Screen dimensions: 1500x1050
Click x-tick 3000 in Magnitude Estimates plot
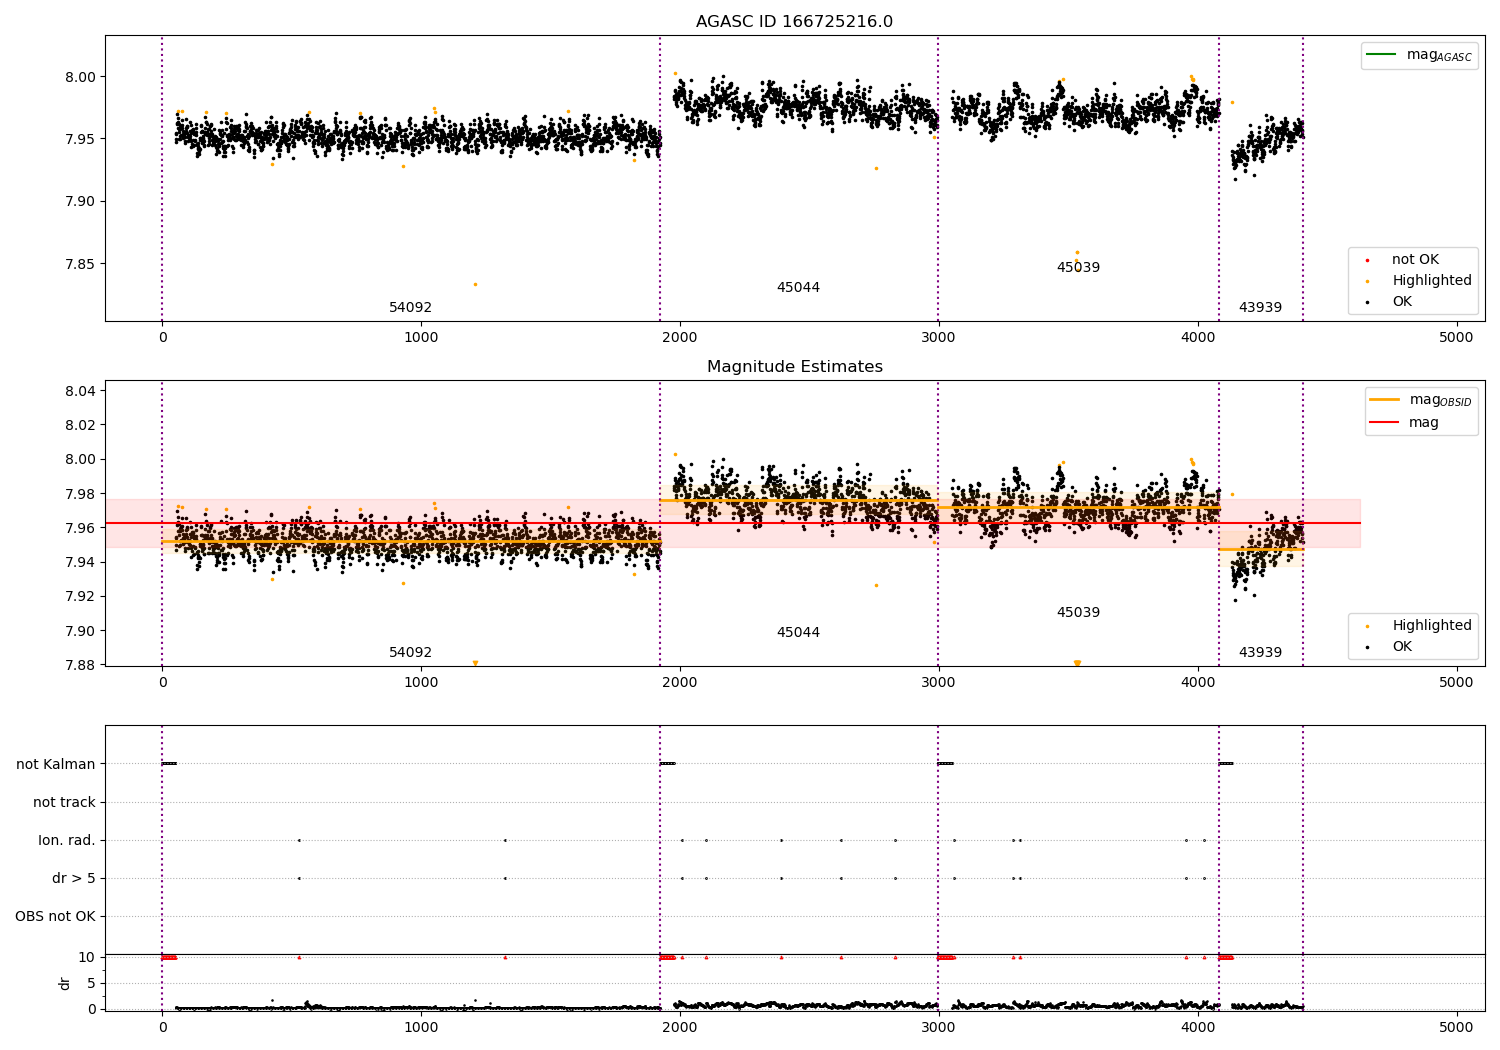coord(938,682)
